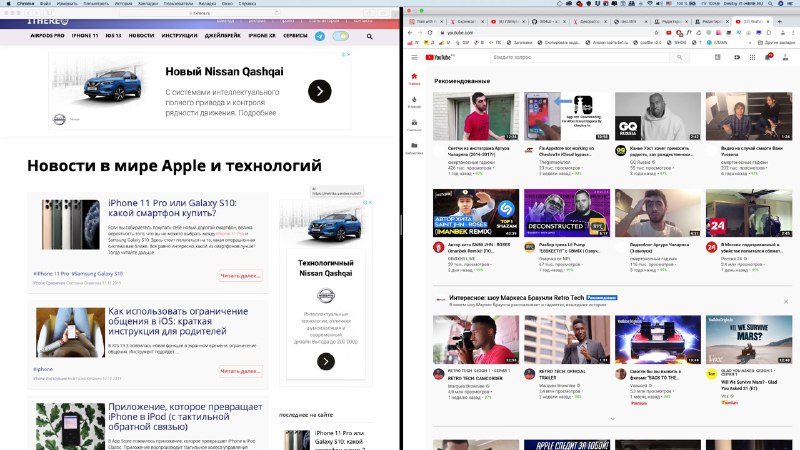Click Читать далее under iPhone 11 Pro article
Screen dimensions: 800x450
coord(240,276)
